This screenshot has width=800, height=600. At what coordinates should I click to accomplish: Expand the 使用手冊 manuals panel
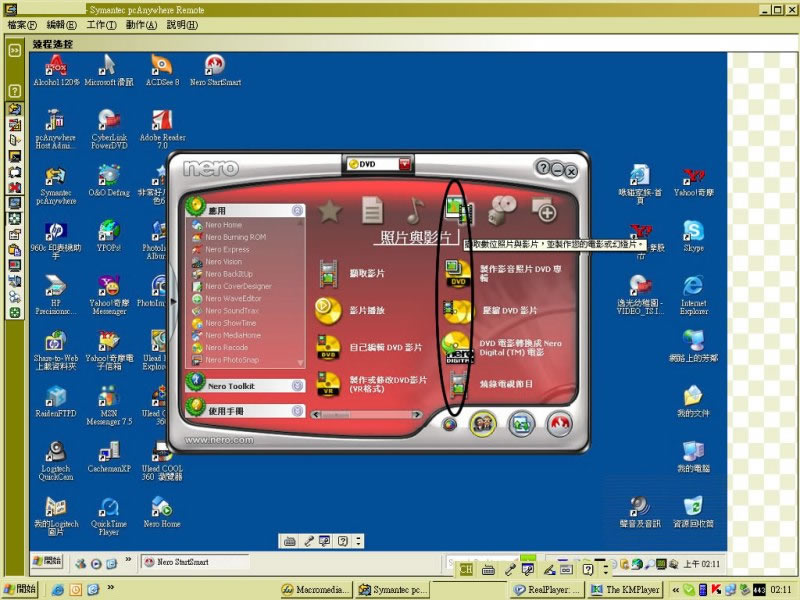(297, 411)
